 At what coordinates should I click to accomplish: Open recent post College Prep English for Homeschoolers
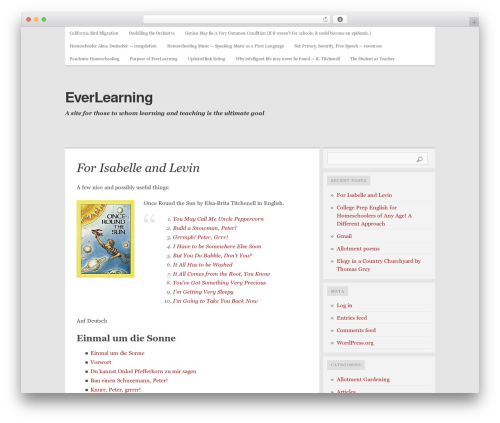pos(374,216)
